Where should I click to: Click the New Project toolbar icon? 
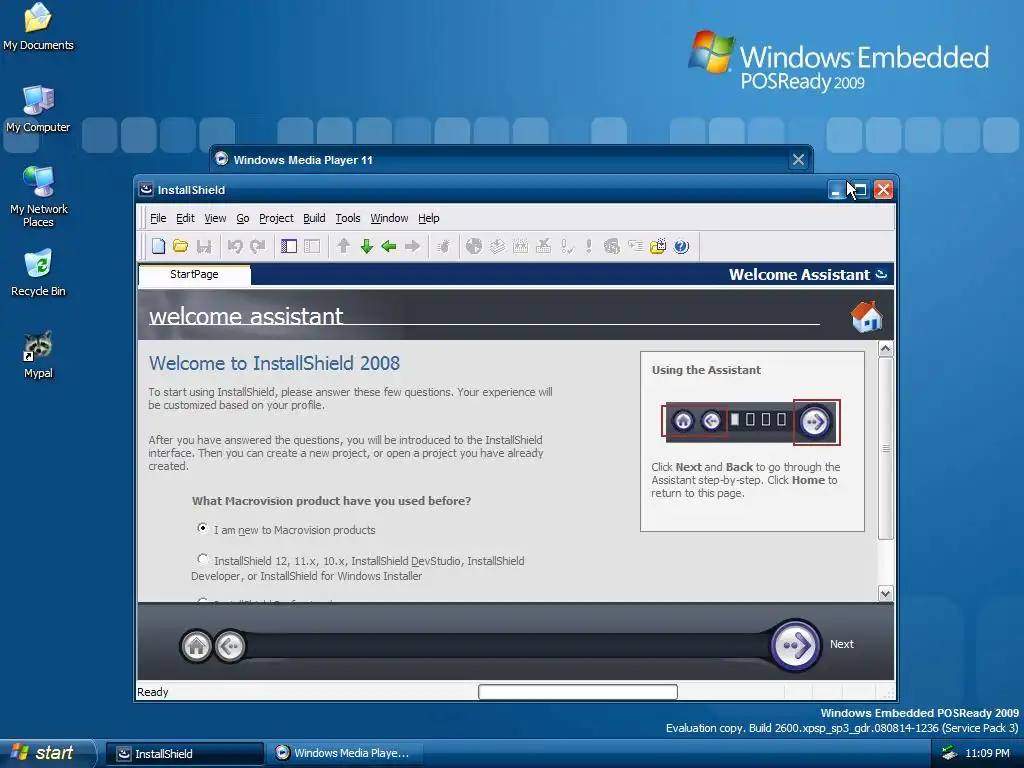click(158, 246)
